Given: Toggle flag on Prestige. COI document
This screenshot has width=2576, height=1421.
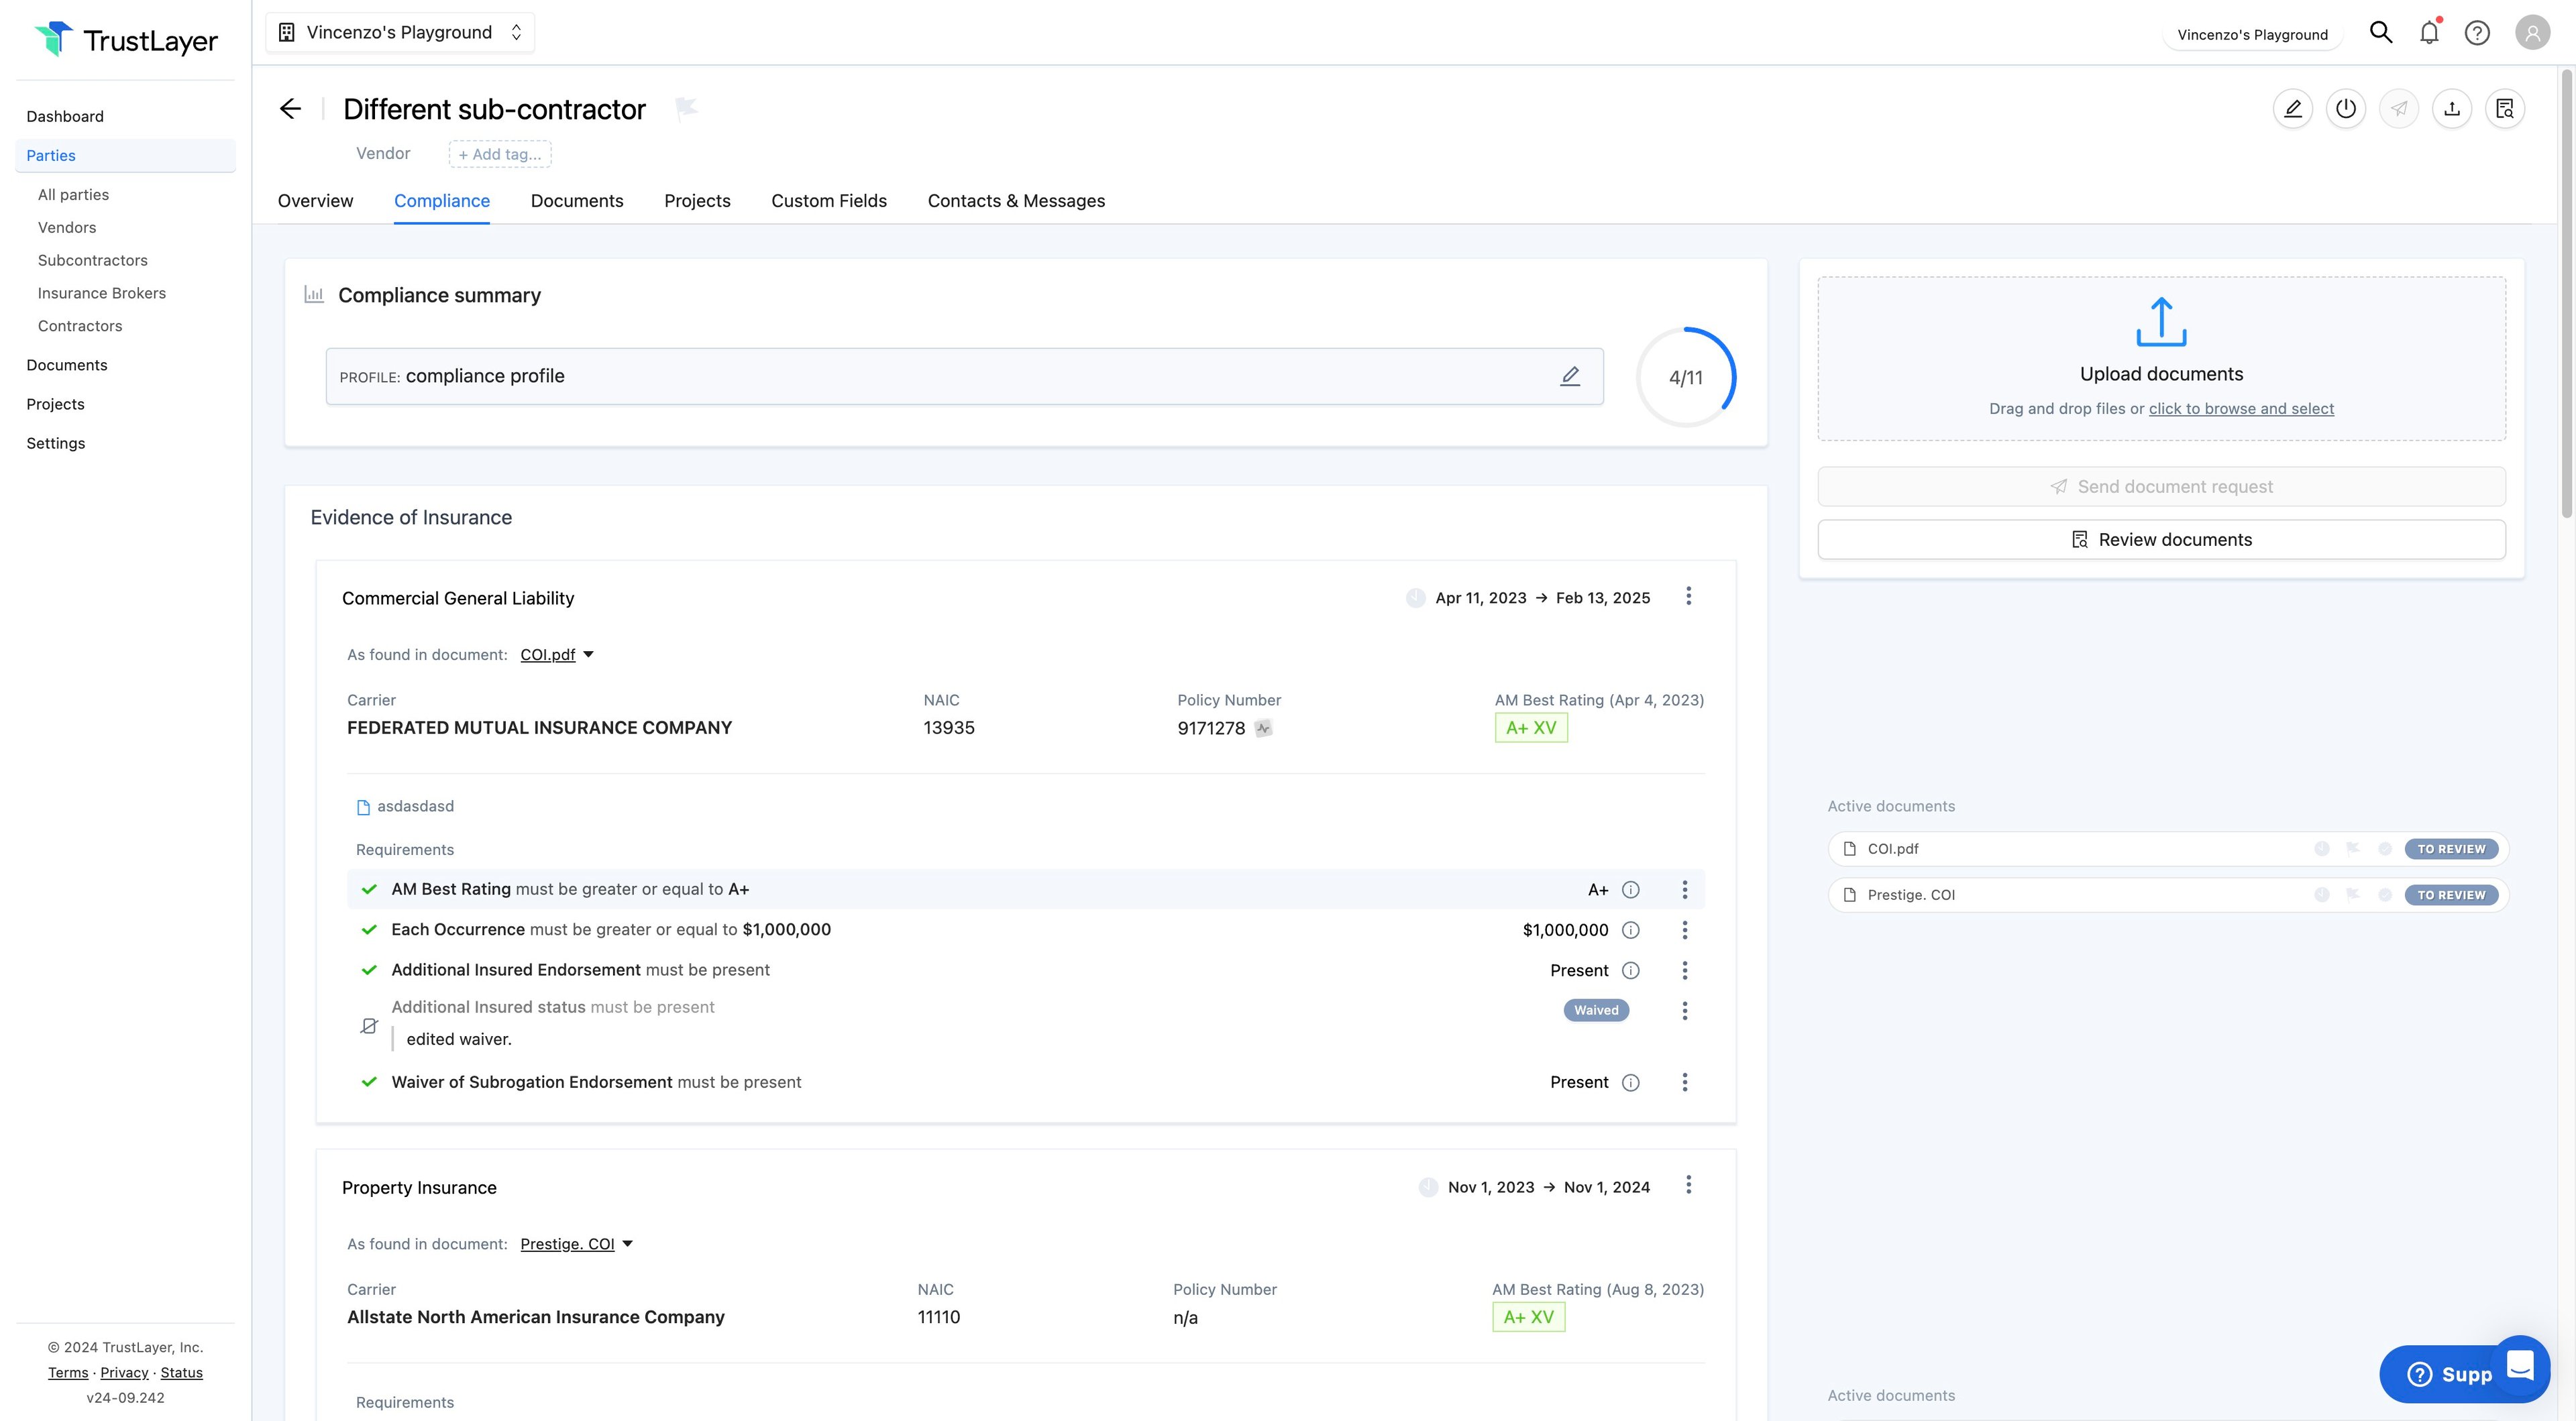Looking at the screenshot, I should (2353, 895).
